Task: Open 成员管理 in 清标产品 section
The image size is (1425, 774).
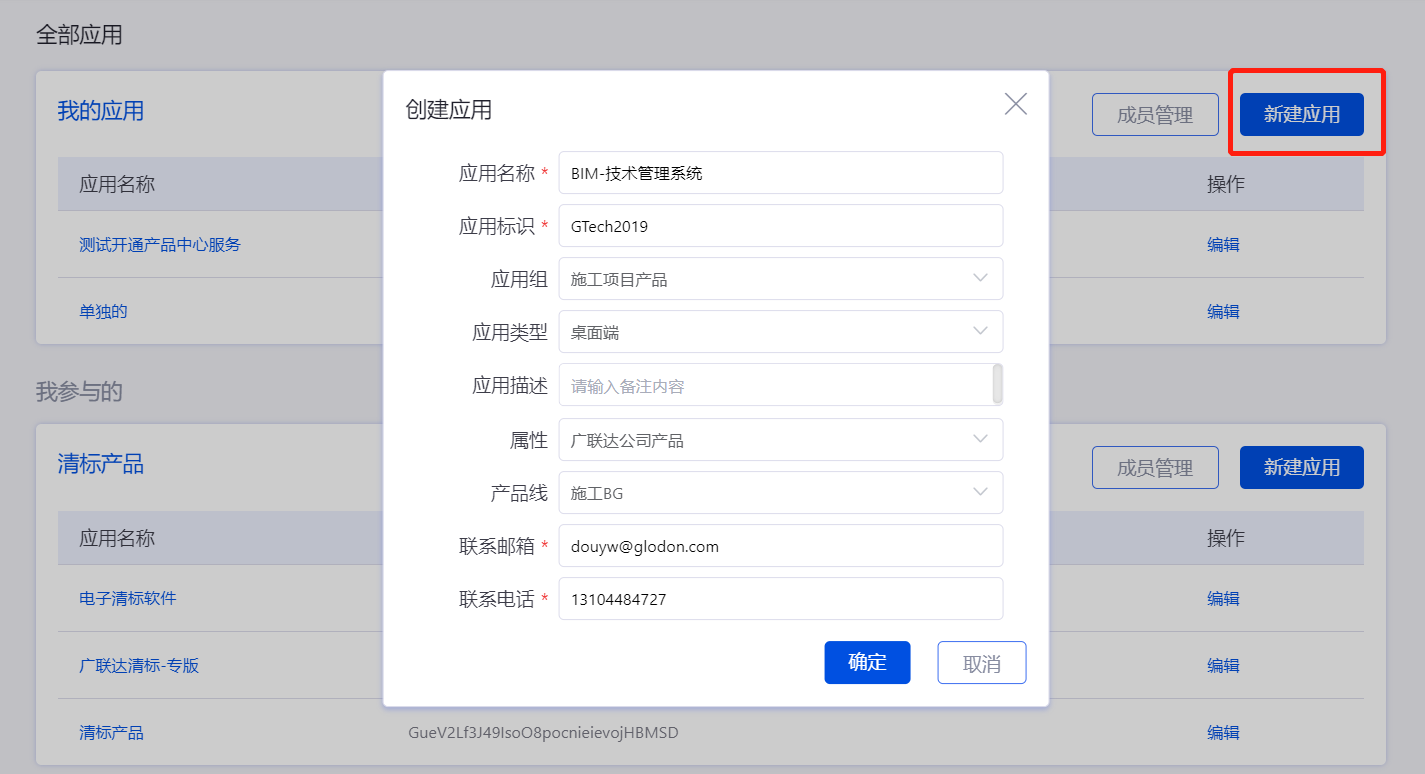Action: [x=1154, y=468]
